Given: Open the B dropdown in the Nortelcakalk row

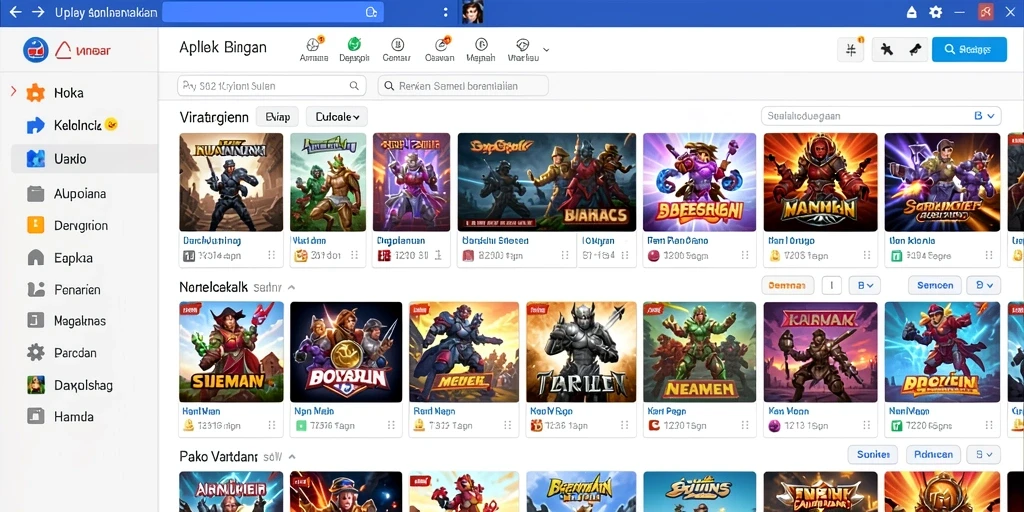Looking at the screenshot, I should (865, 285).
